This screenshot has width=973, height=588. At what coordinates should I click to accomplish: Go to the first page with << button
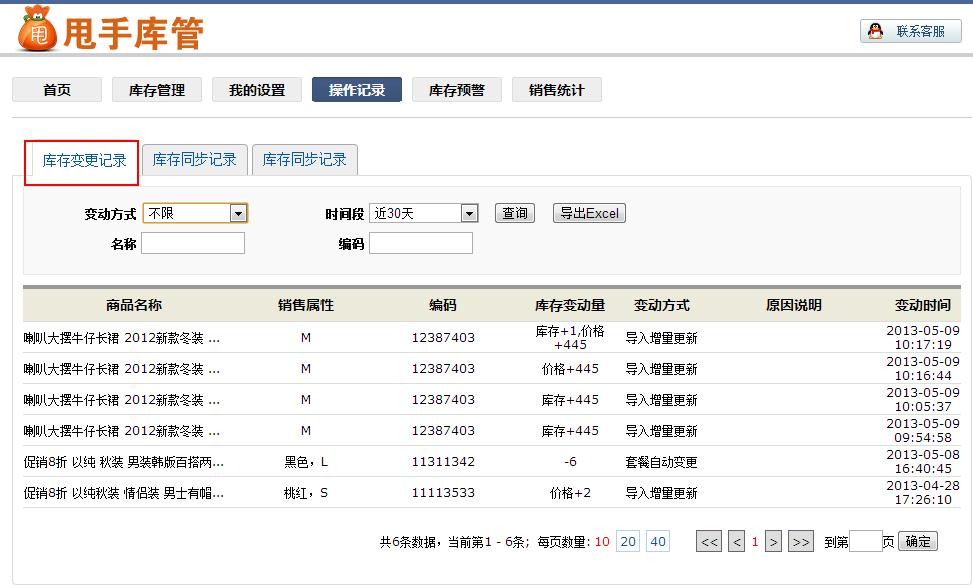pyautogui.click(x=709, y=541)
